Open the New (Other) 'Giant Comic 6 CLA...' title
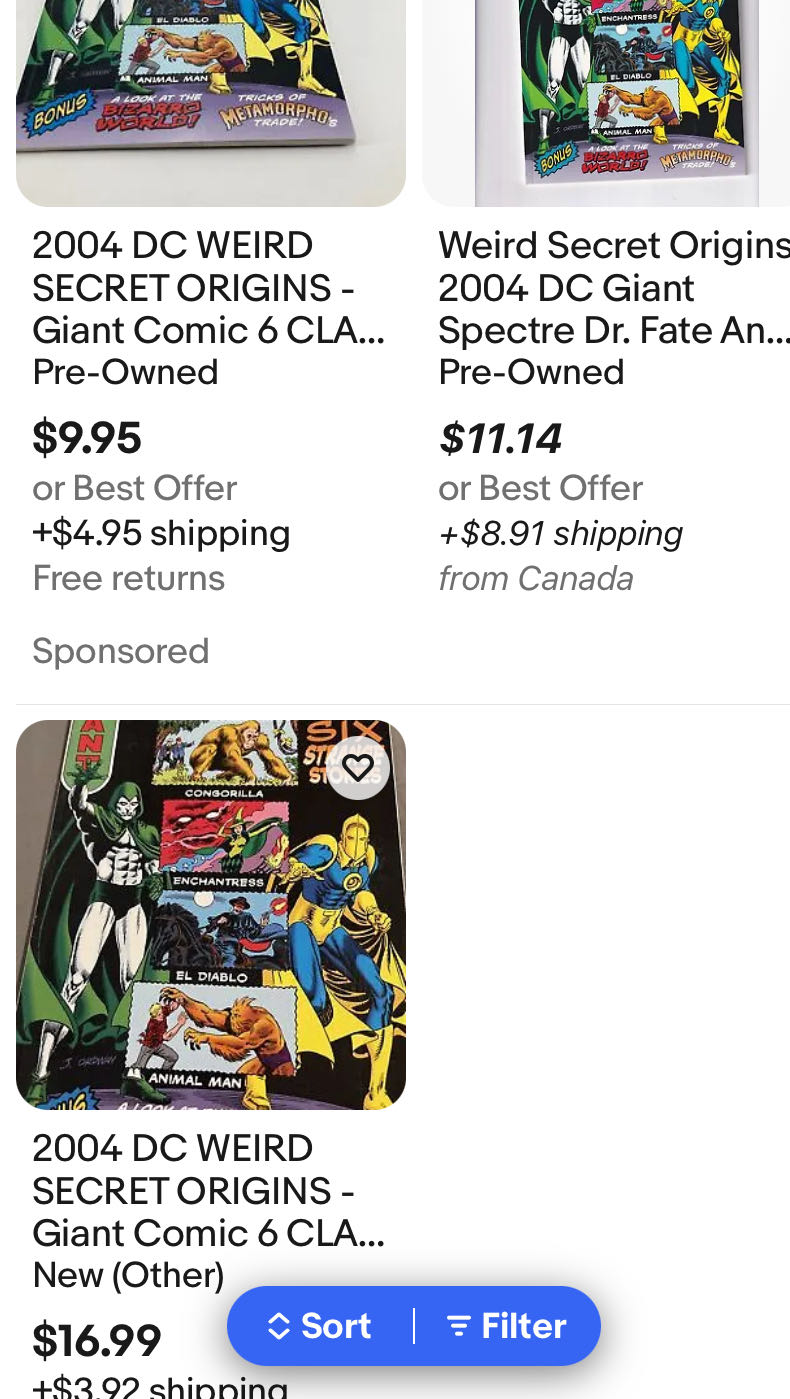Image resolution: width=790 pixels, height=1399 pixels. (208, 1191)
